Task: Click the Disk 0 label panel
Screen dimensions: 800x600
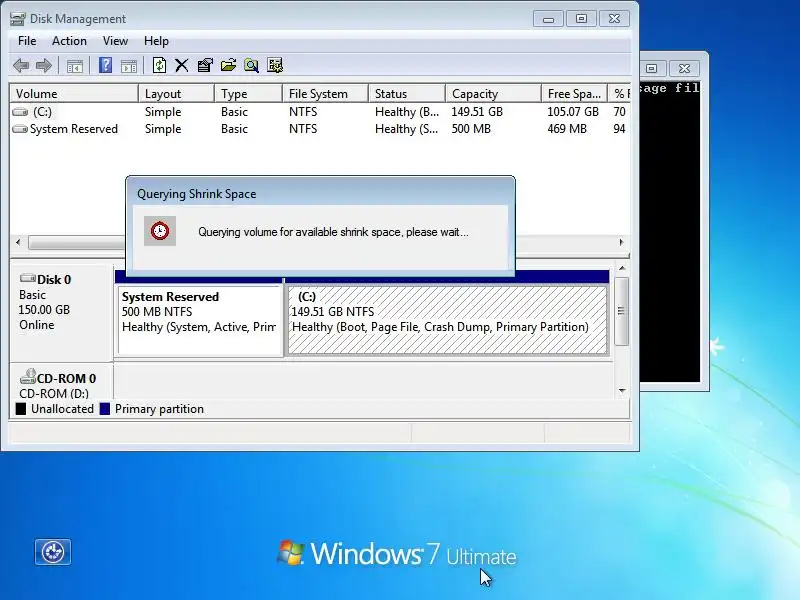Action: [x=61, y=311]
